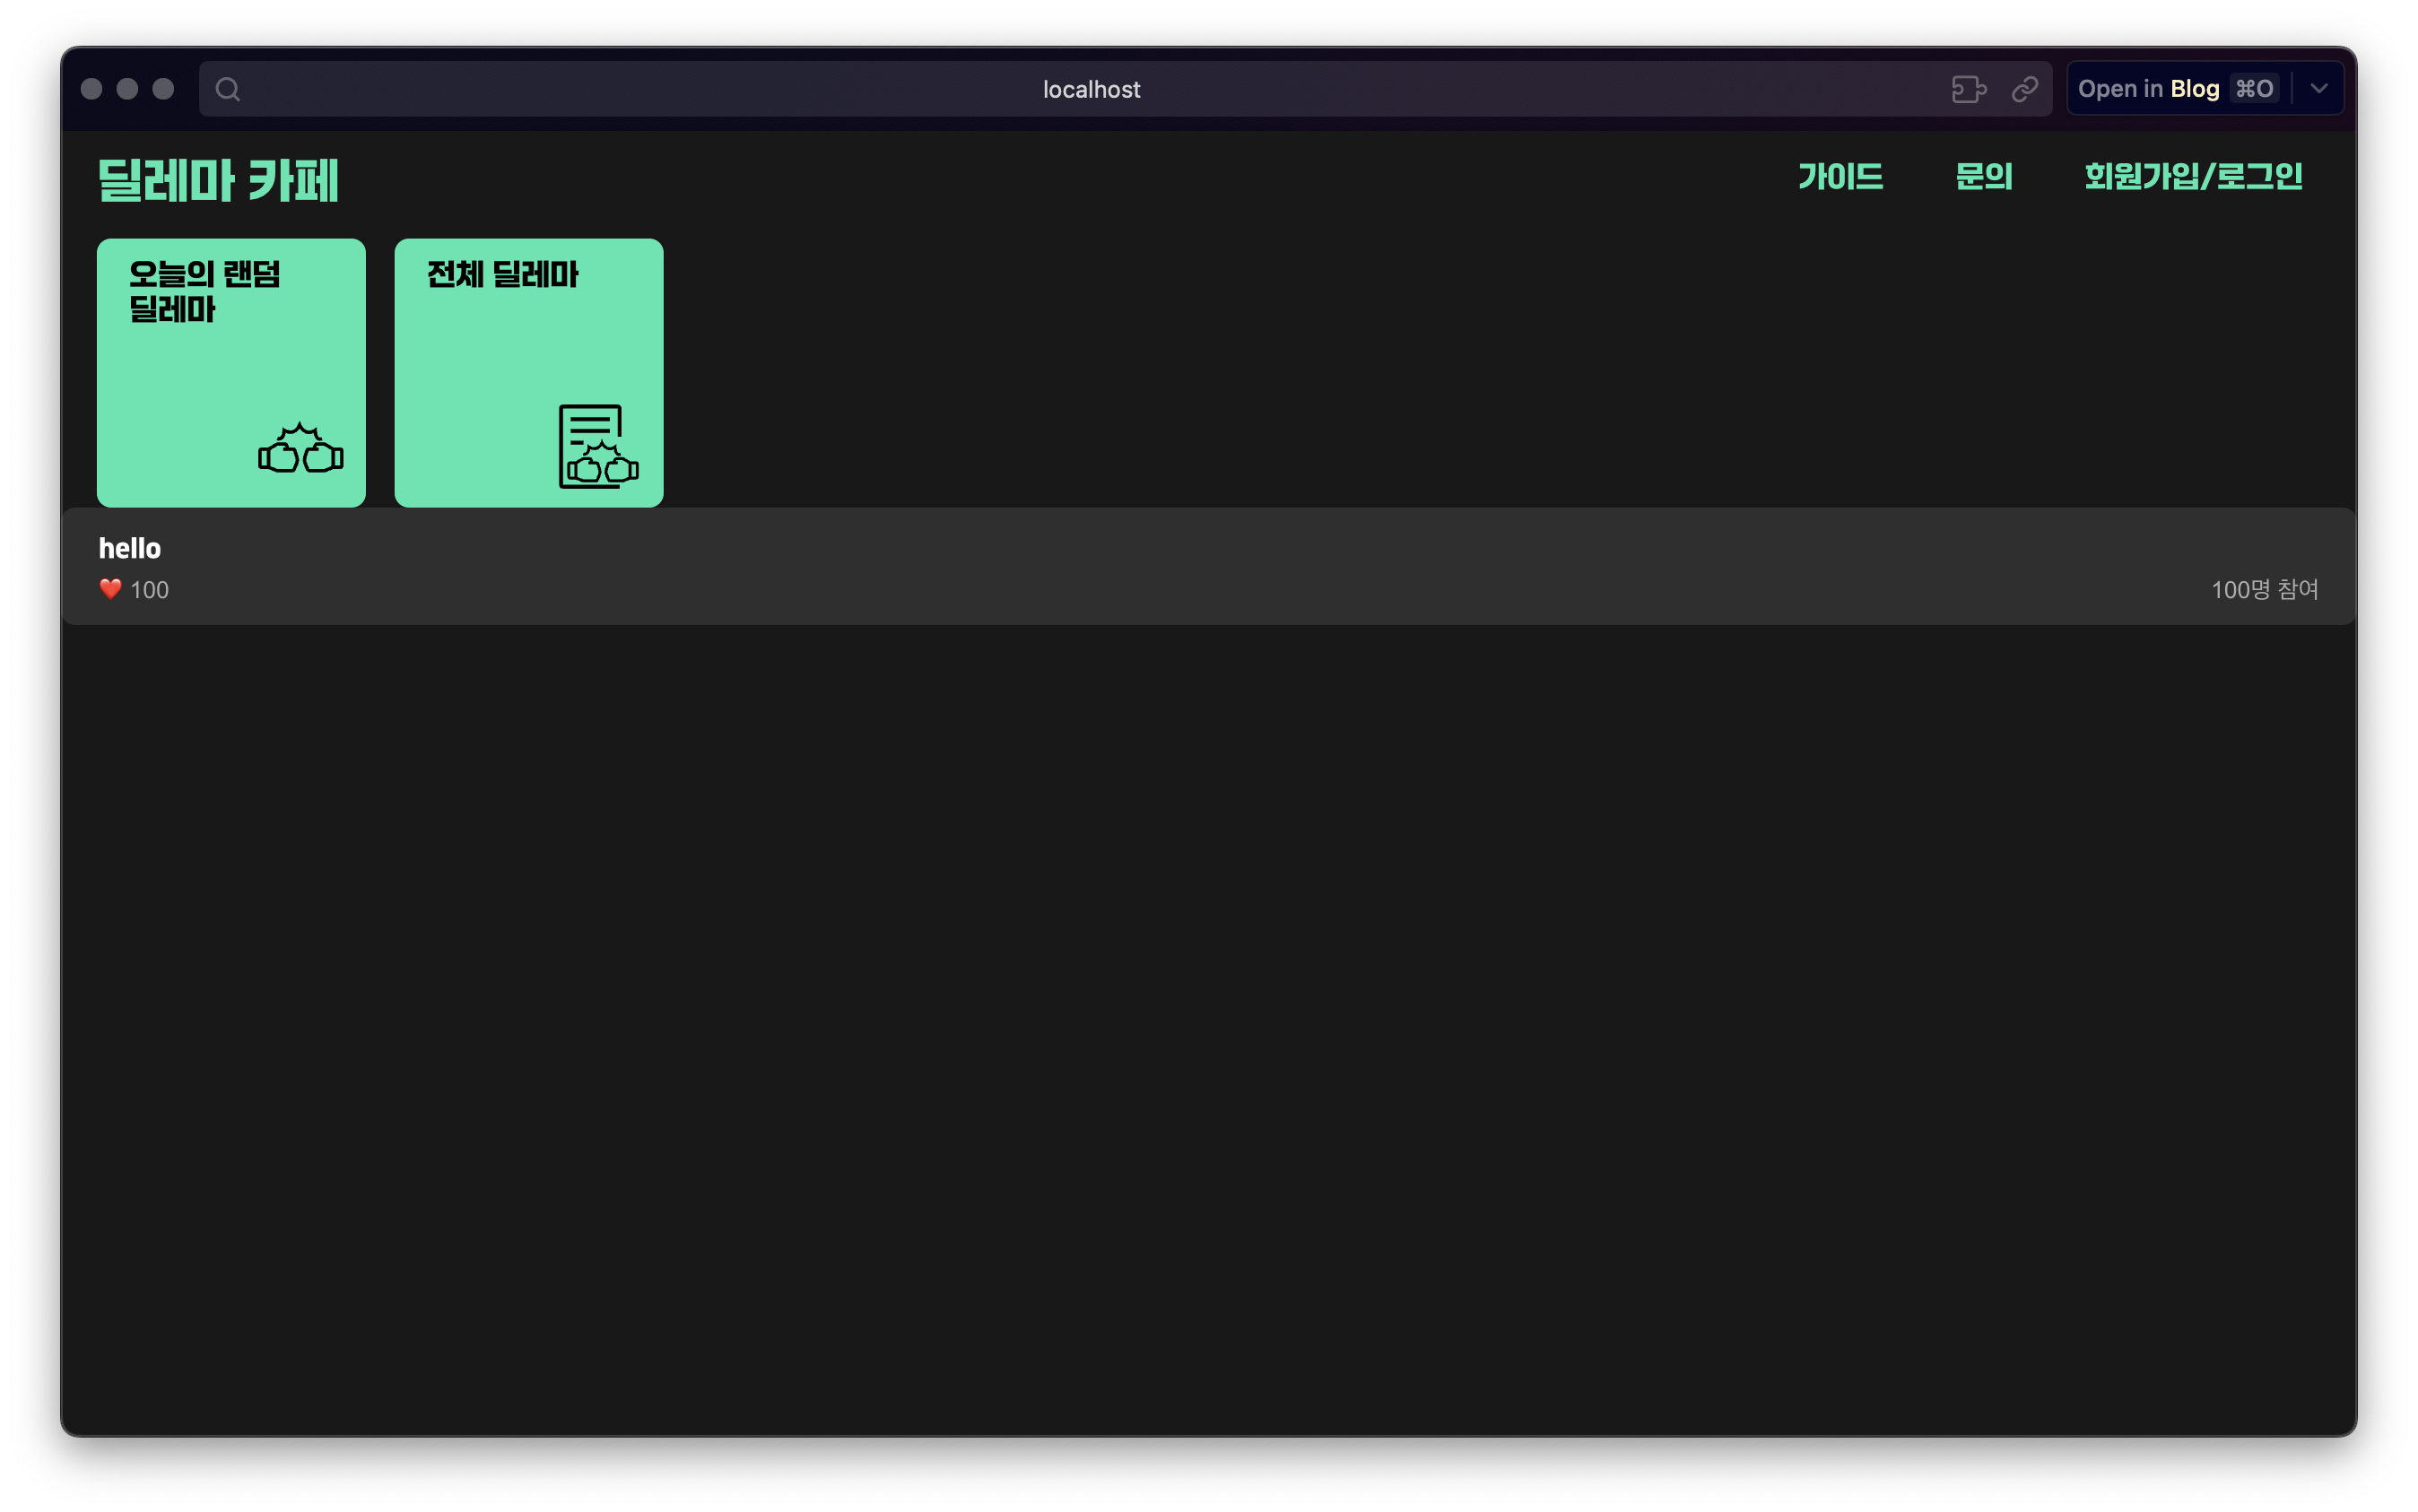Click the red heart icon beside 100
Image resolution: width=2418 pixels, height=1512 pixels.
tap(110, 589)
